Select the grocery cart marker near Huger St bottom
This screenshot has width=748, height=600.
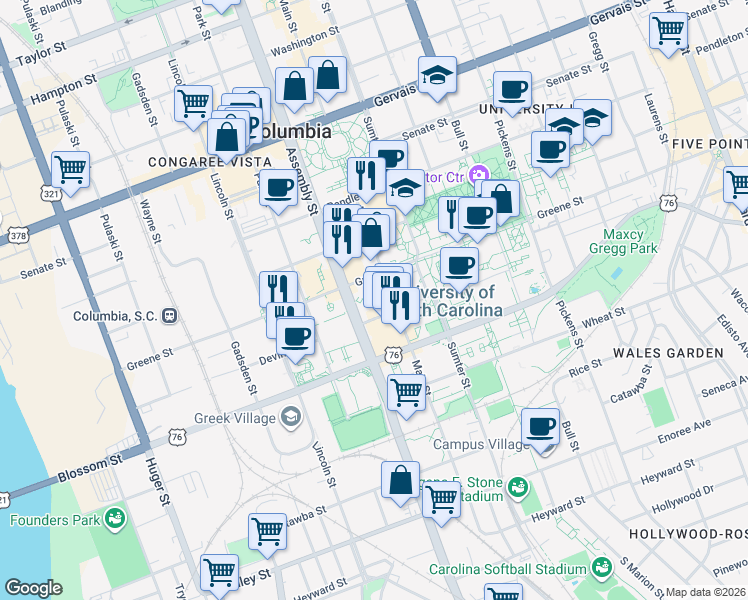[219, 572]
